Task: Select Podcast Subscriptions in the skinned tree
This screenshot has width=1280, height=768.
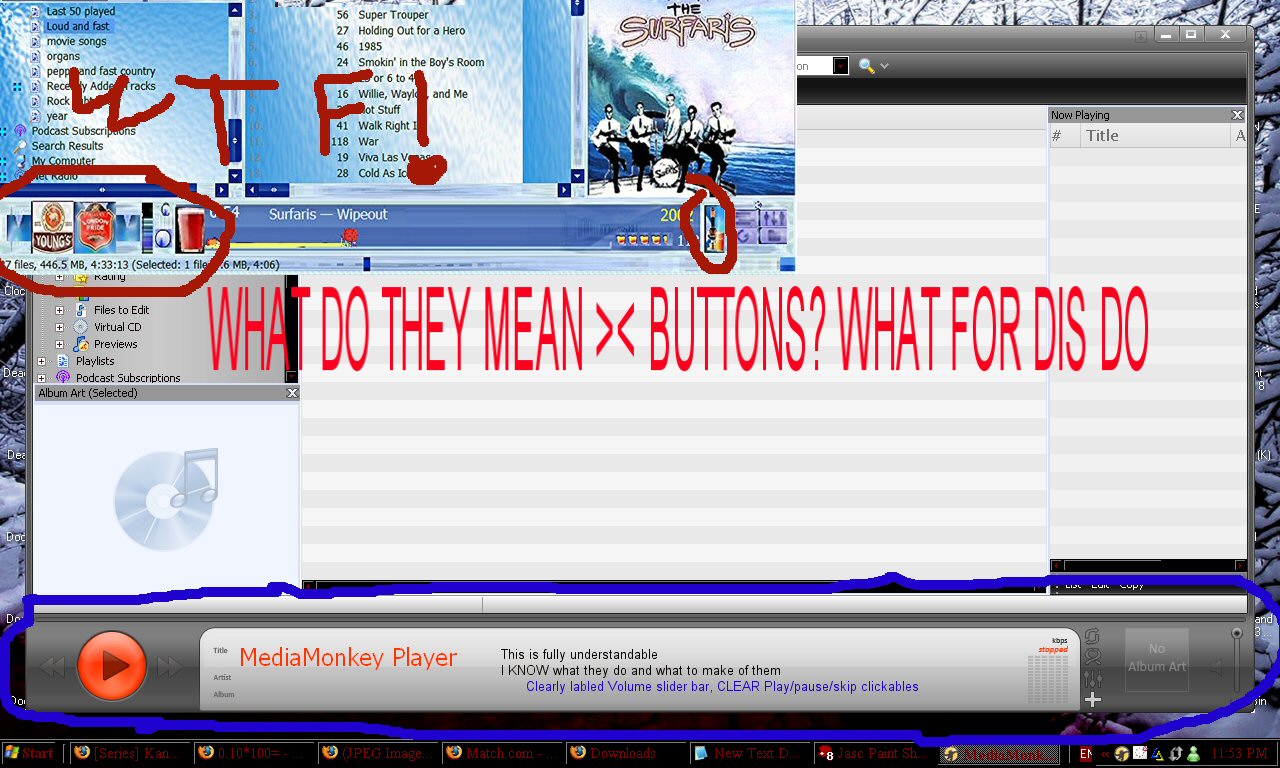Action: point(83,131)
